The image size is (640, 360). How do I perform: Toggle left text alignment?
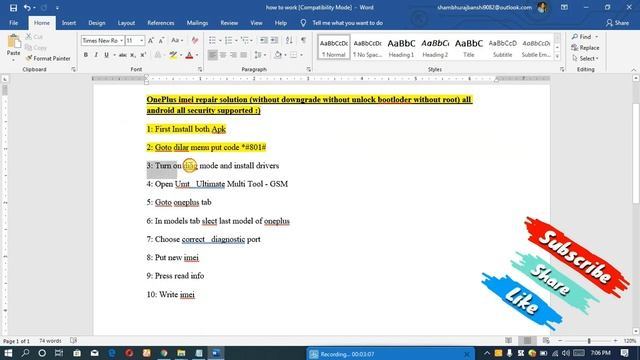pyautogui.click(x=213, y=55)
